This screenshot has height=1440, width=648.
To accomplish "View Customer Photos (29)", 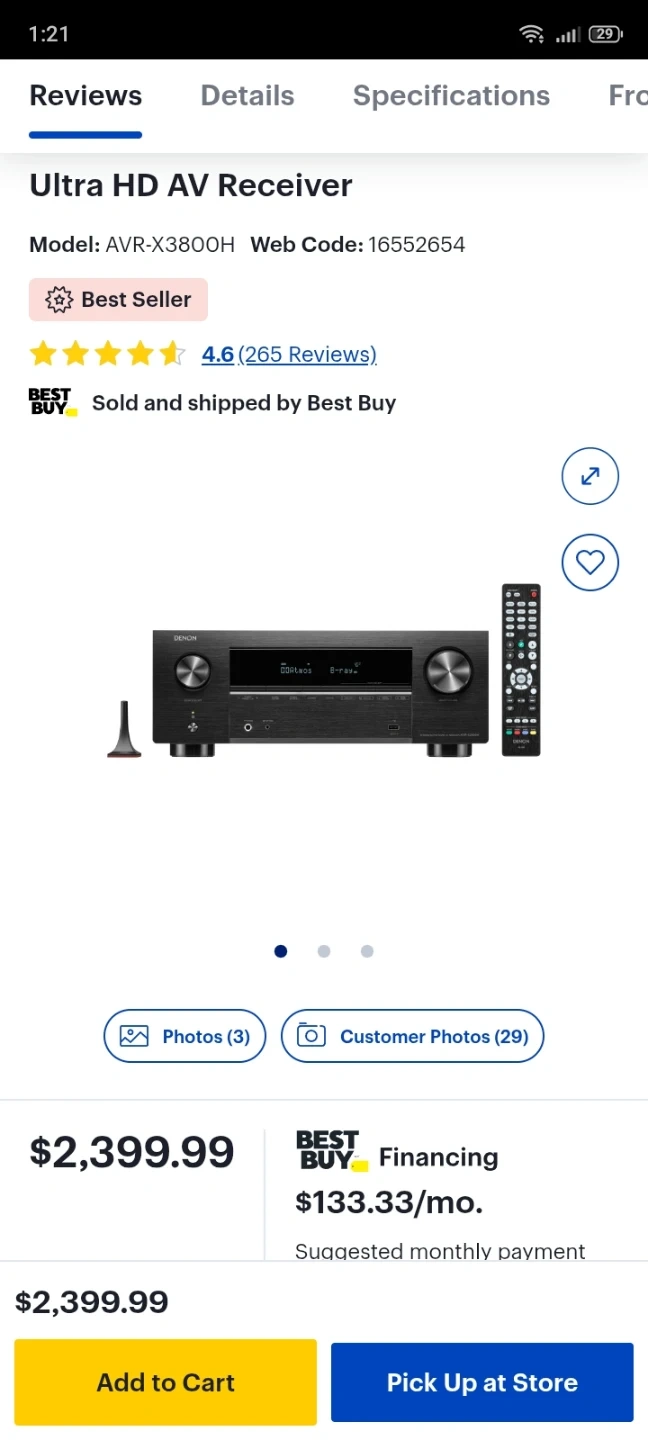I will coord(412,1036).
